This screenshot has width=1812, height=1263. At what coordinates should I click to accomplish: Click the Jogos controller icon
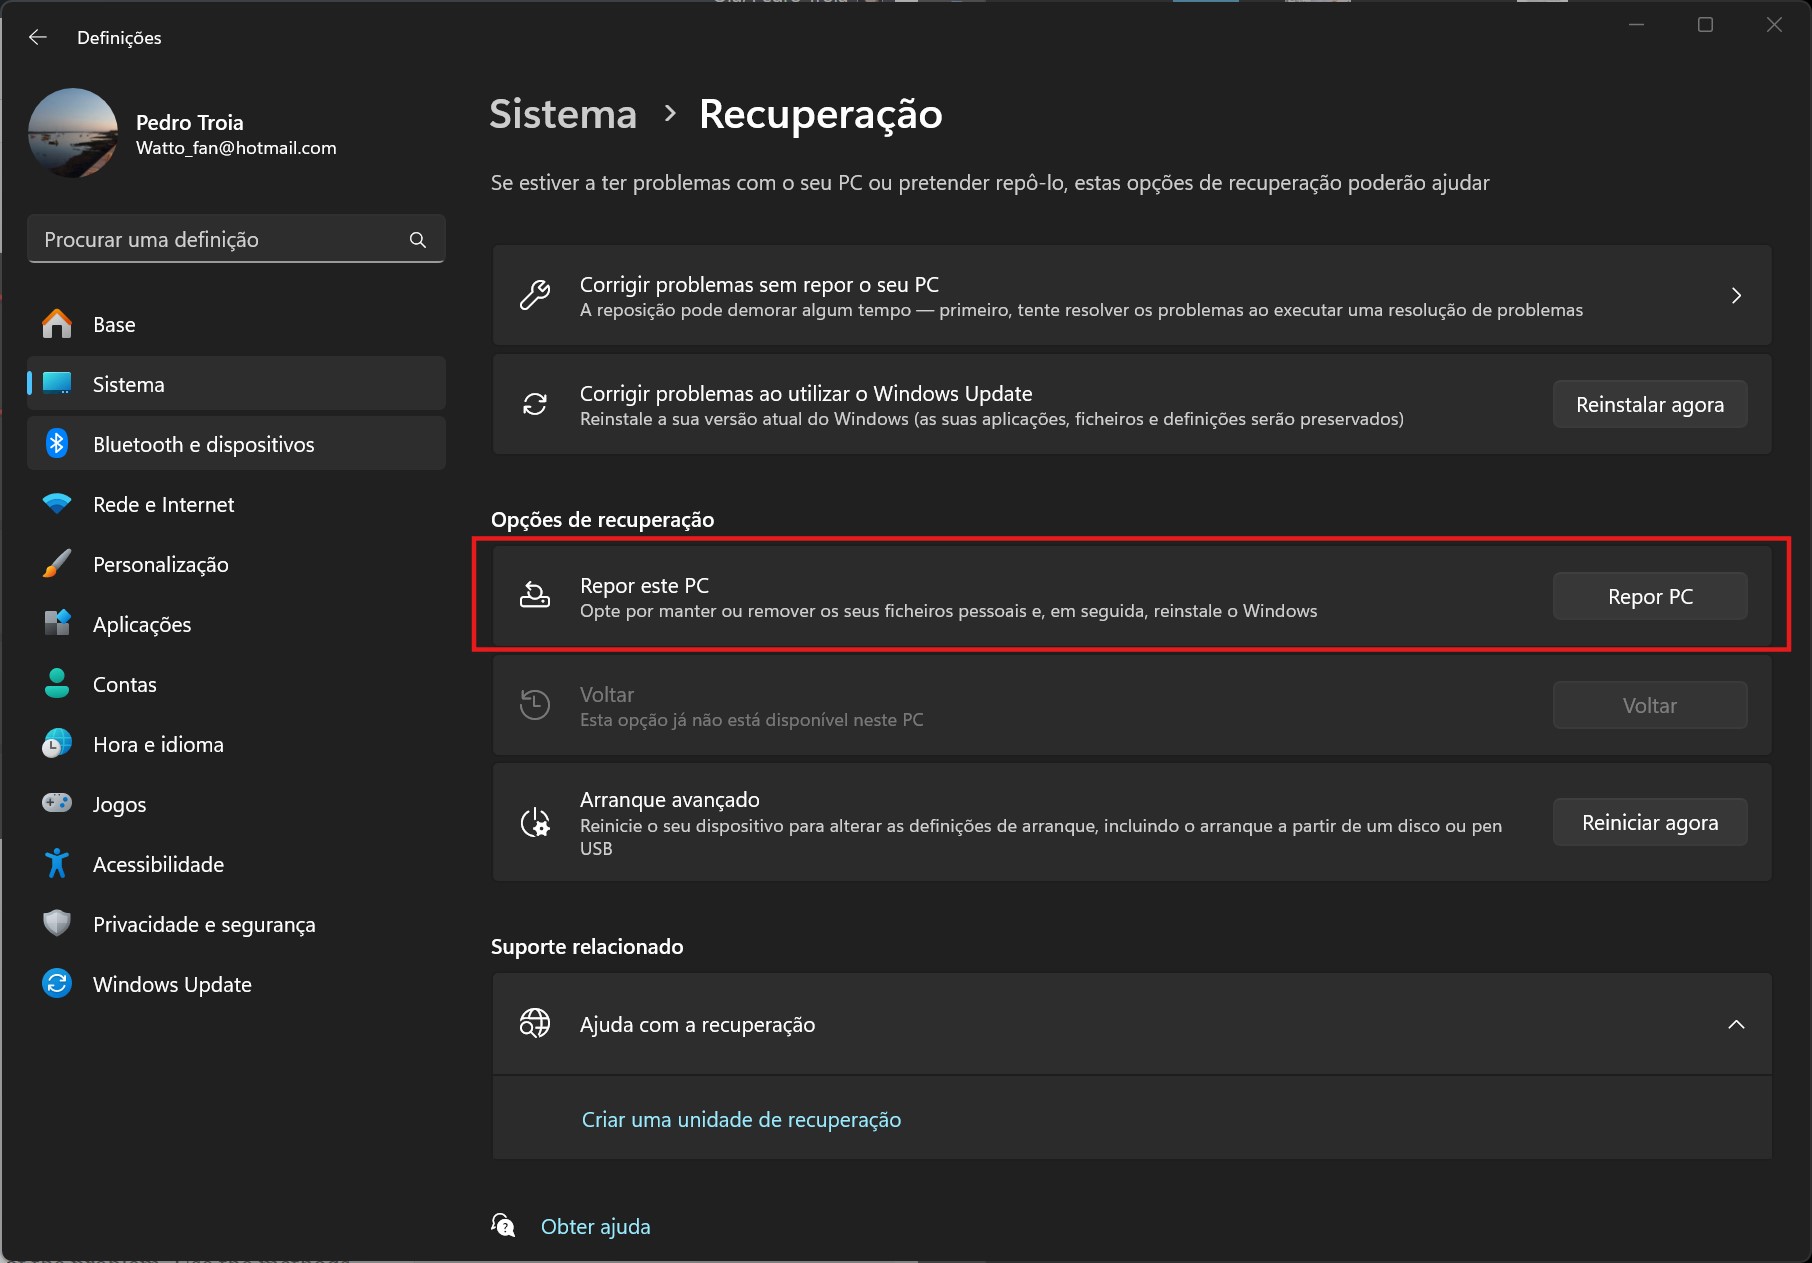point(57,803)
